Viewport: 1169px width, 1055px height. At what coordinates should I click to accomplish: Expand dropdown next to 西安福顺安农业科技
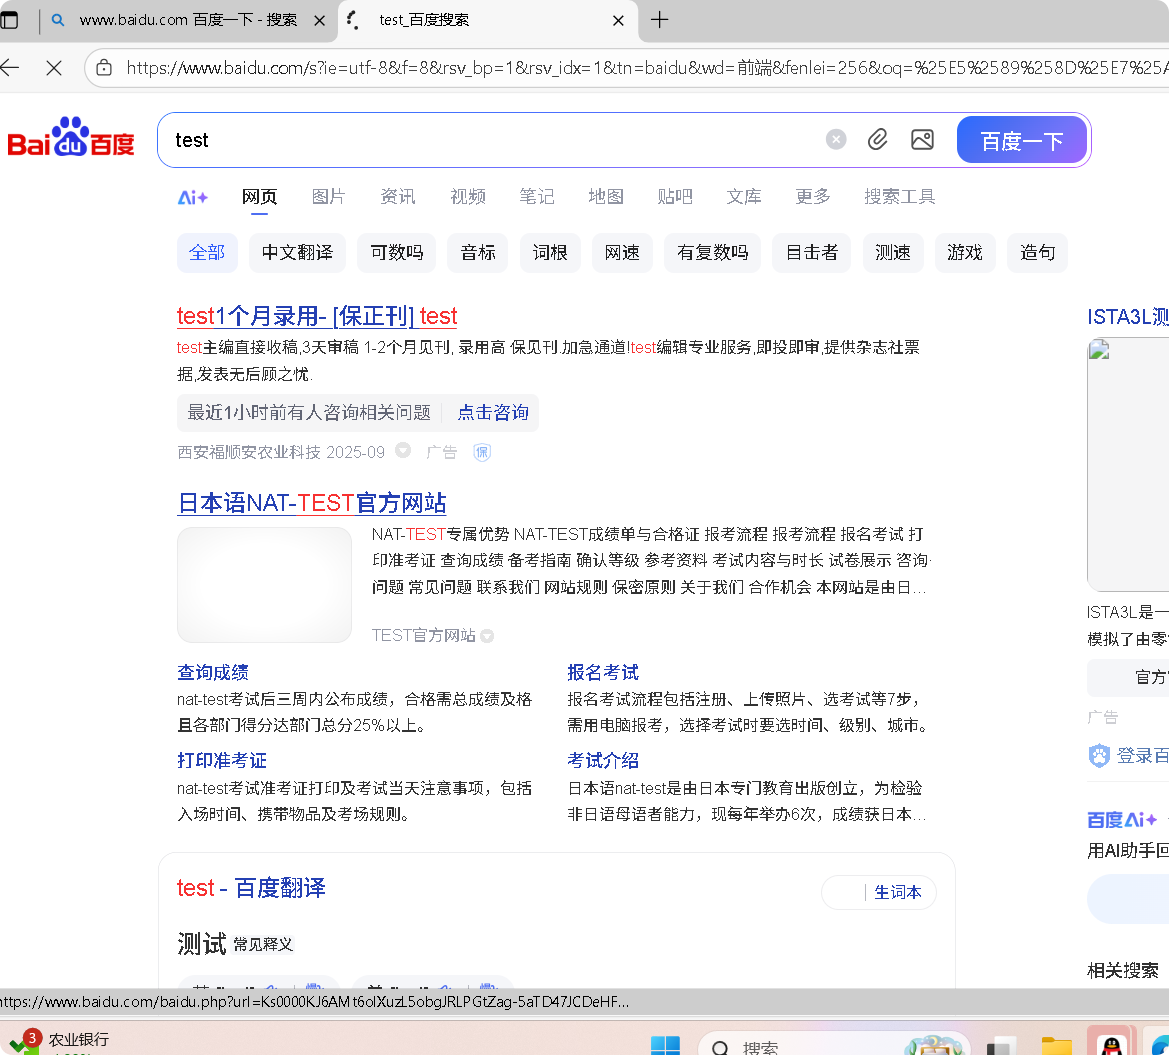(x=403, y=450)
